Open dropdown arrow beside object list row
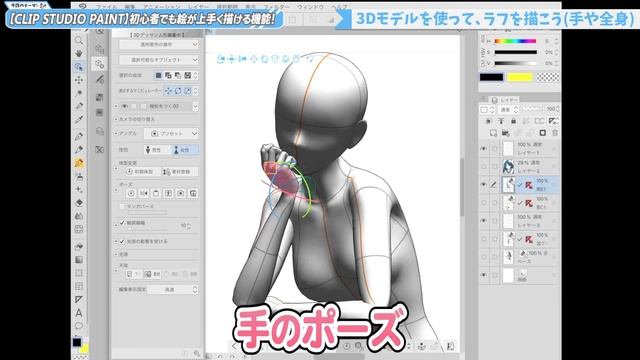The height and width of the screenshot is (360, 640). [x=195, y=106]
